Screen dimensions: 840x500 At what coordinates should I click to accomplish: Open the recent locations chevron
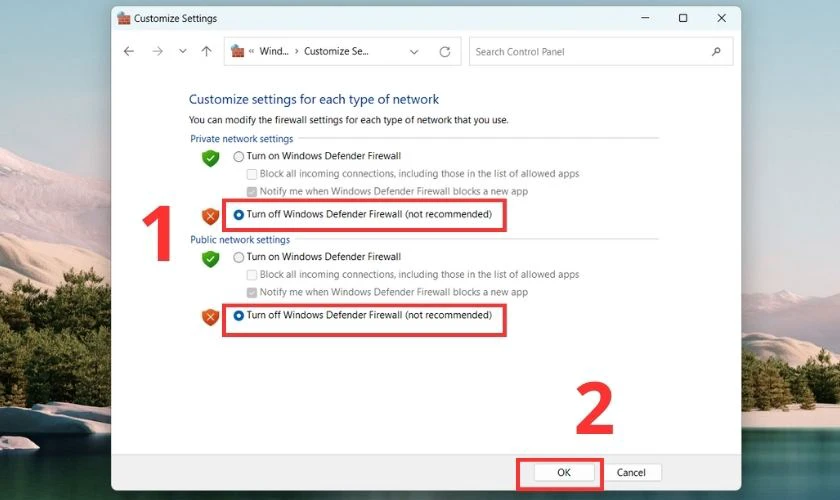[183, 51]
